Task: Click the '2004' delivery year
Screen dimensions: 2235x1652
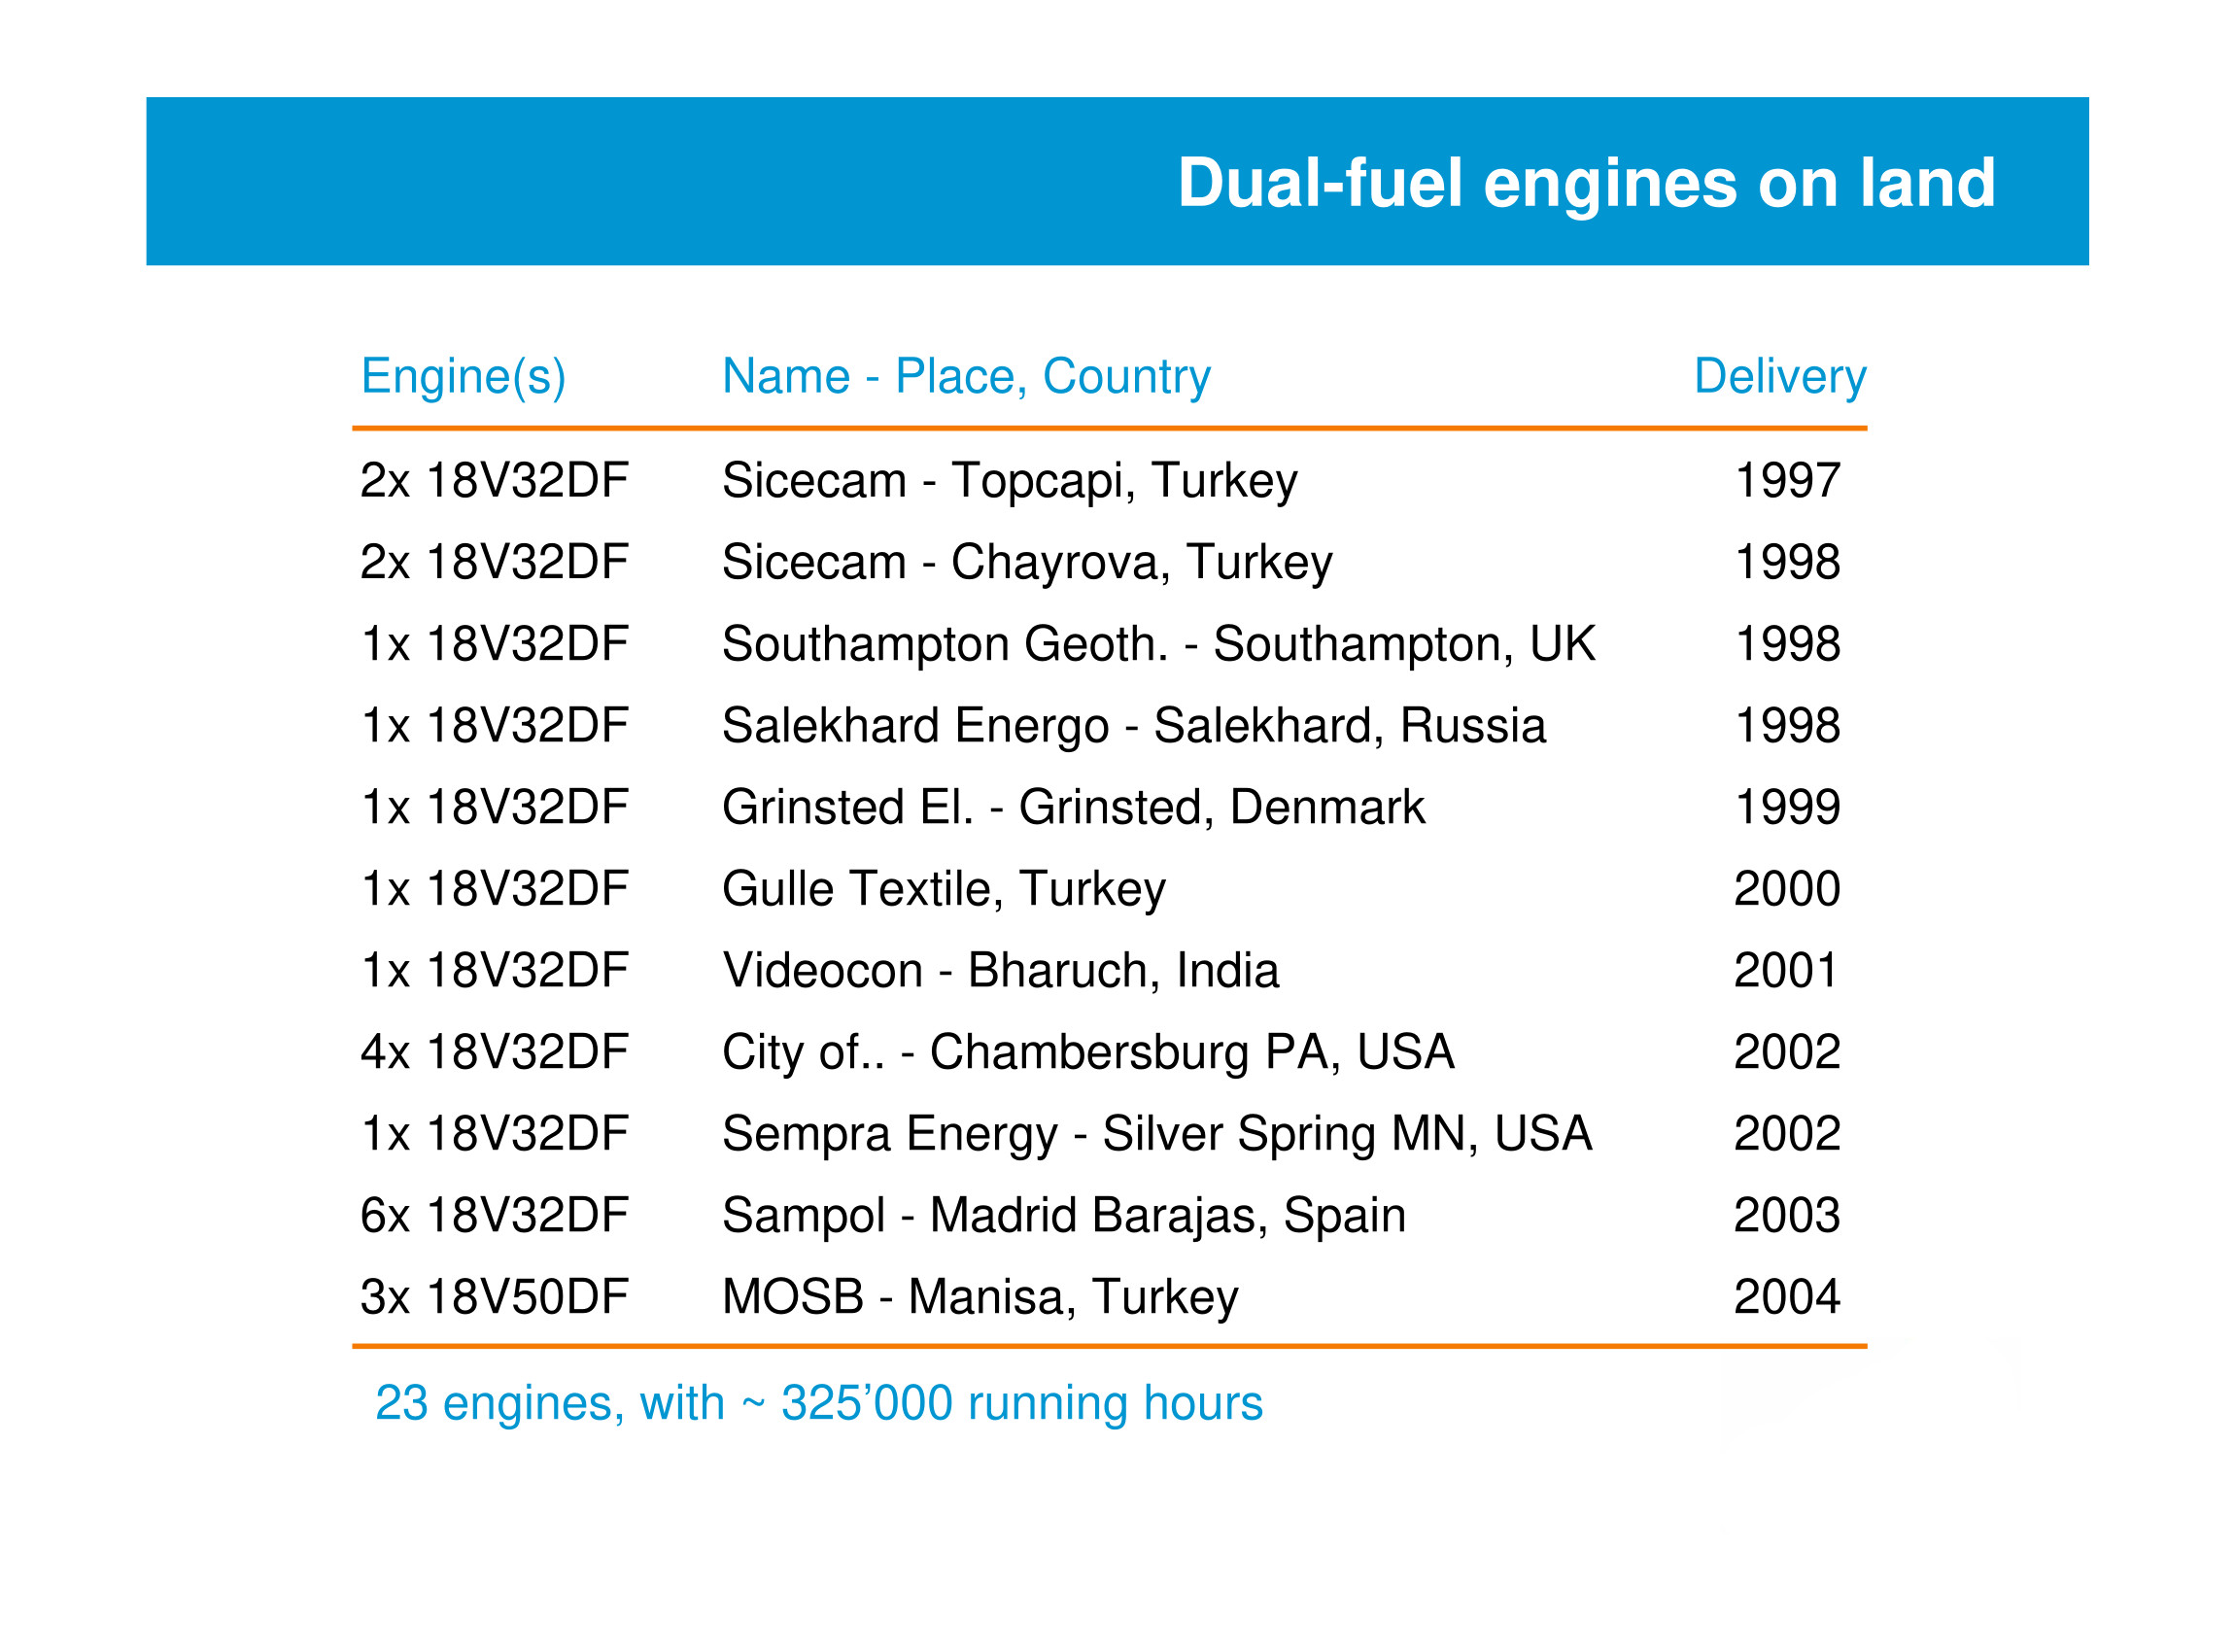Action: (1786, 1297)
